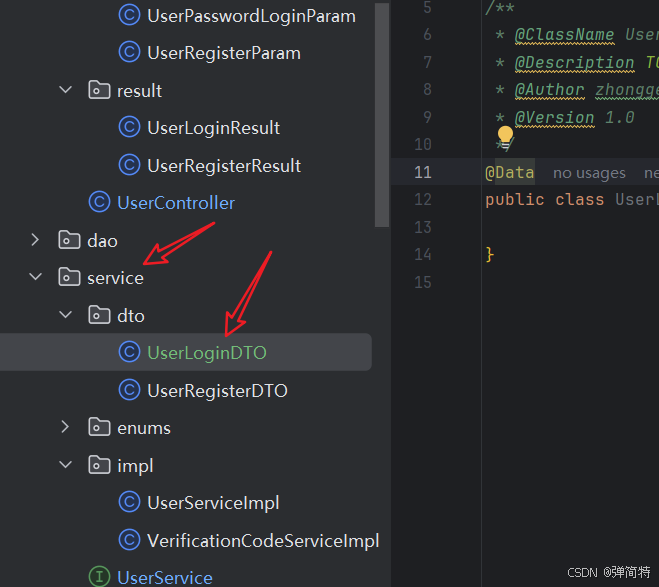Viewport: 659px width, 587px height.
Task: Open UserLoginResult file name
Action: click(x=213, y=128)
